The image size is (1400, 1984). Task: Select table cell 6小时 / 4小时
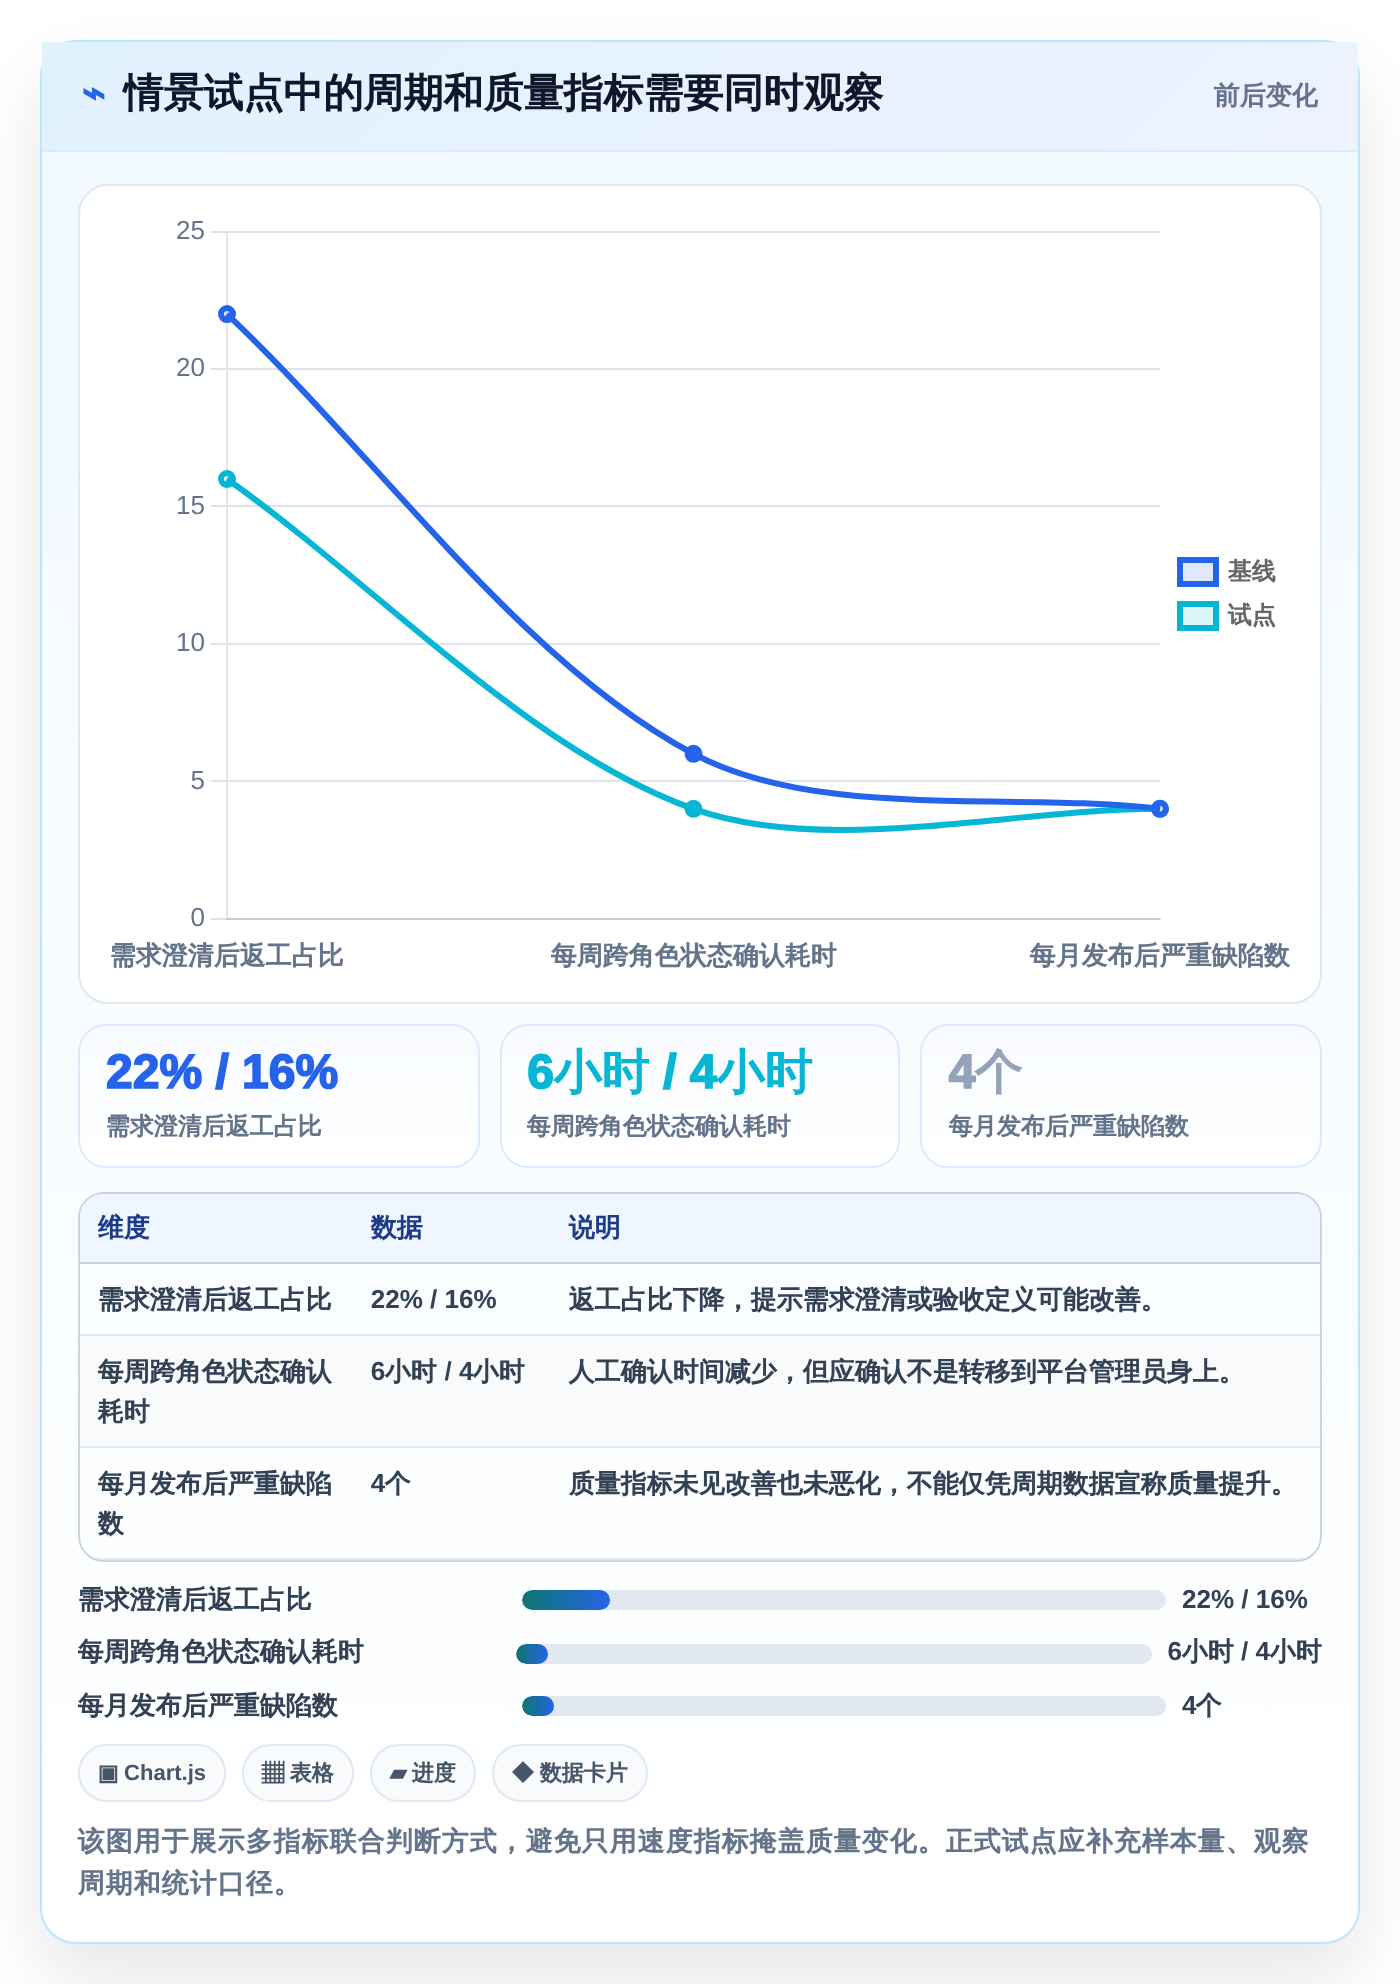click(x=447, y=1372)
